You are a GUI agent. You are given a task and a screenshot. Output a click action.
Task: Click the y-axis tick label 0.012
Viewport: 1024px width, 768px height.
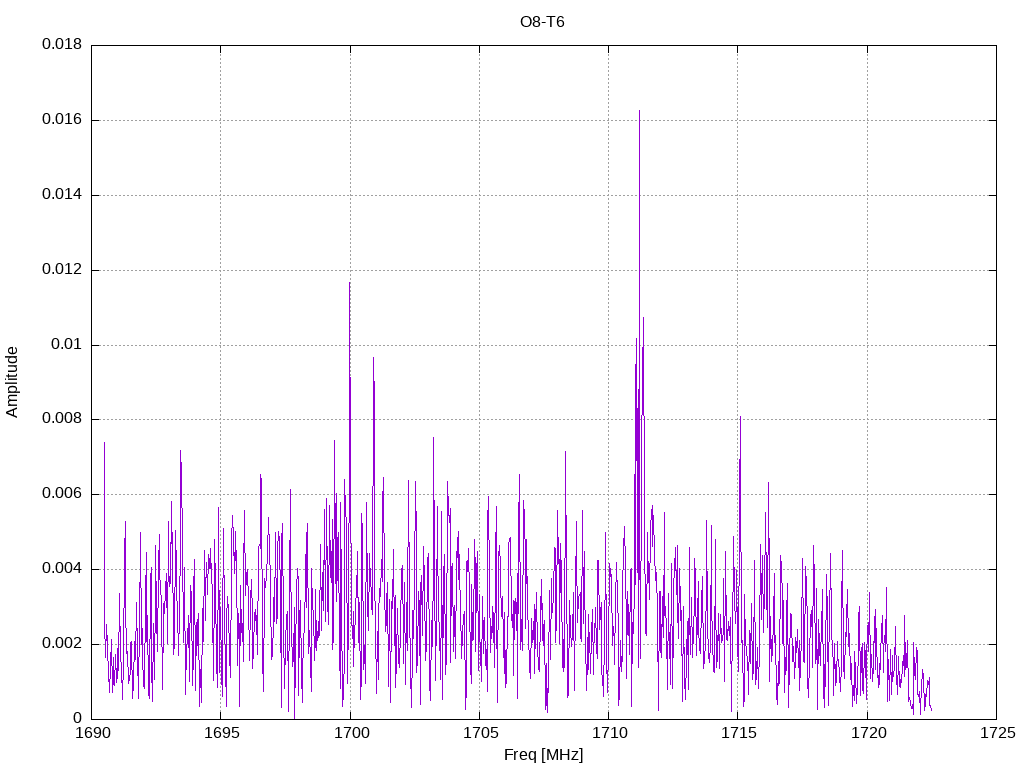pyautogui.click(x=62, y=269)
